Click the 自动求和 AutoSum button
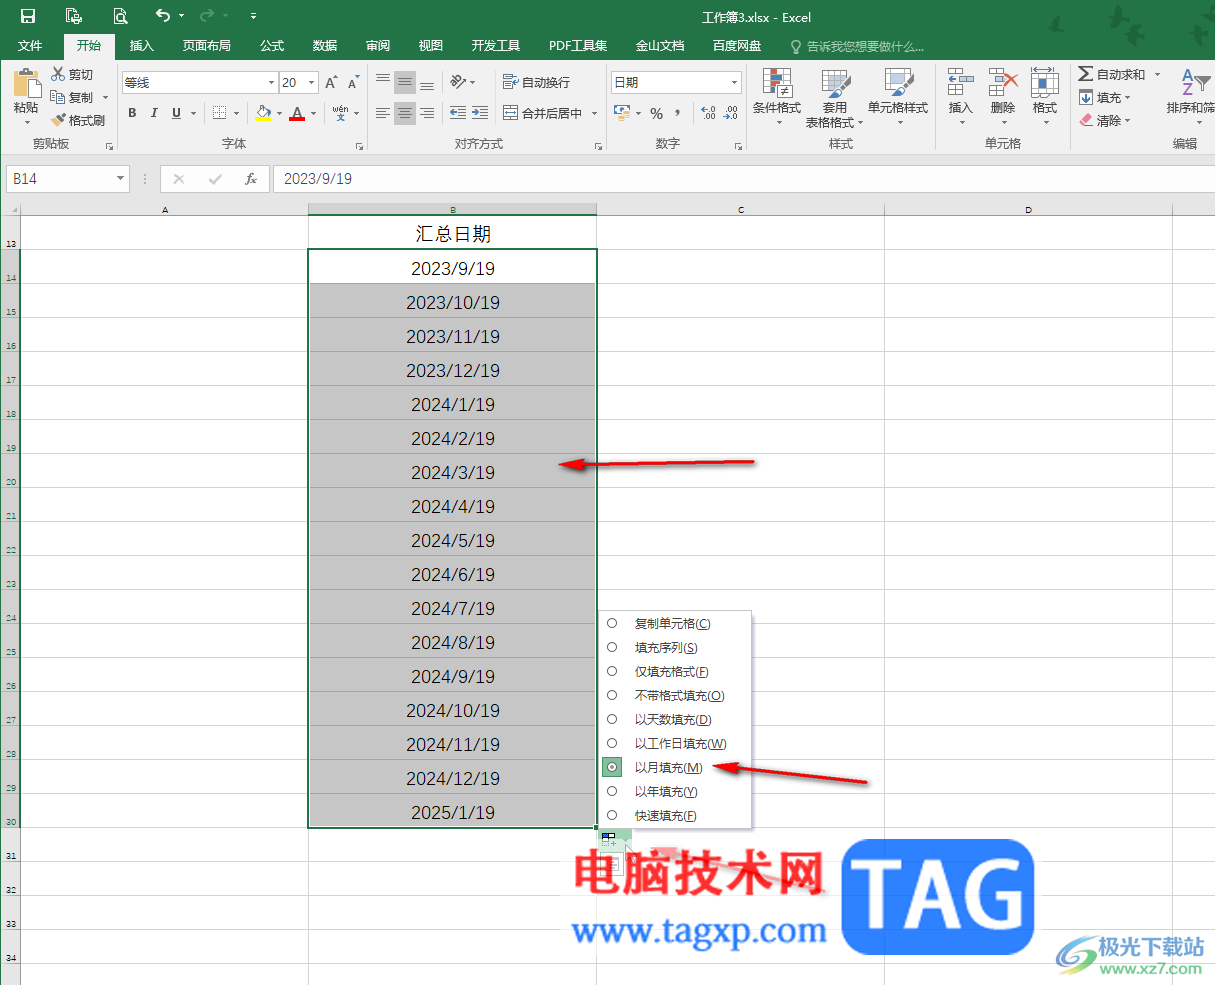The height and width of the screenshot is (985, 1215). (x=1112, y=74)
